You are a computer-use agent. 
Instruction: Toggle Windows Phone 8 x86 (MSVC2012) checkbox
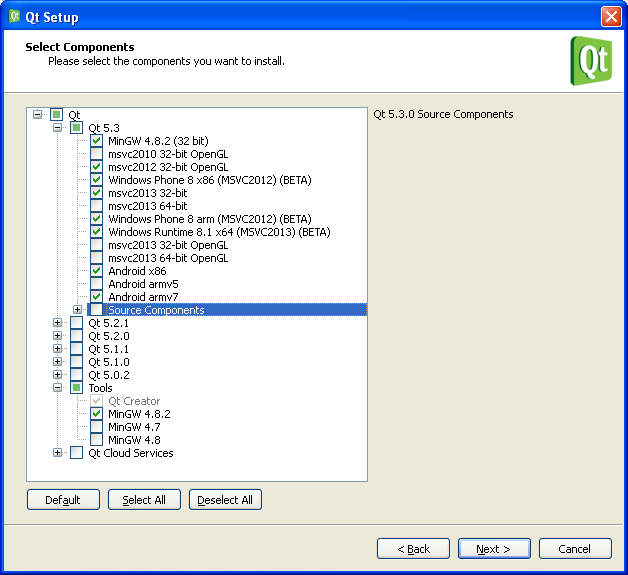point(96,180)
